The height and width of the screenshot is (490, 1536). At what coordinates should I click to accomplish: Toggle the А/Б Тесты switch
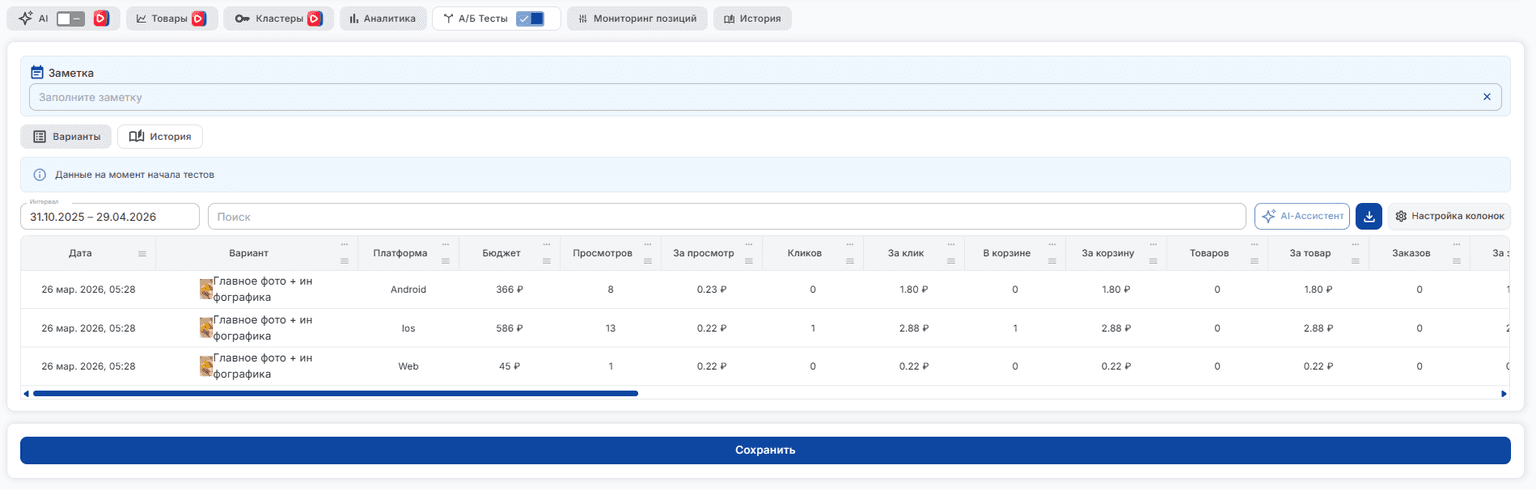(x=530, y=18)
